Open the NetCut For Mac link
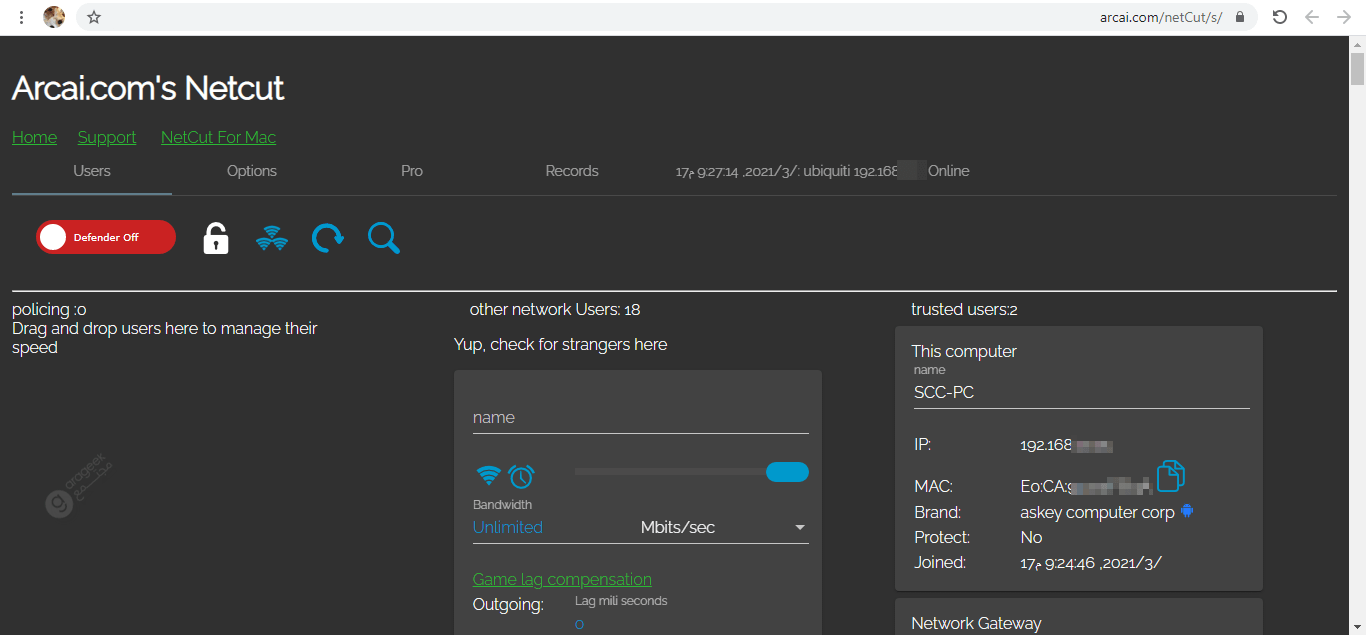This screenshot has height=635, width=1366. coord(218,137)
